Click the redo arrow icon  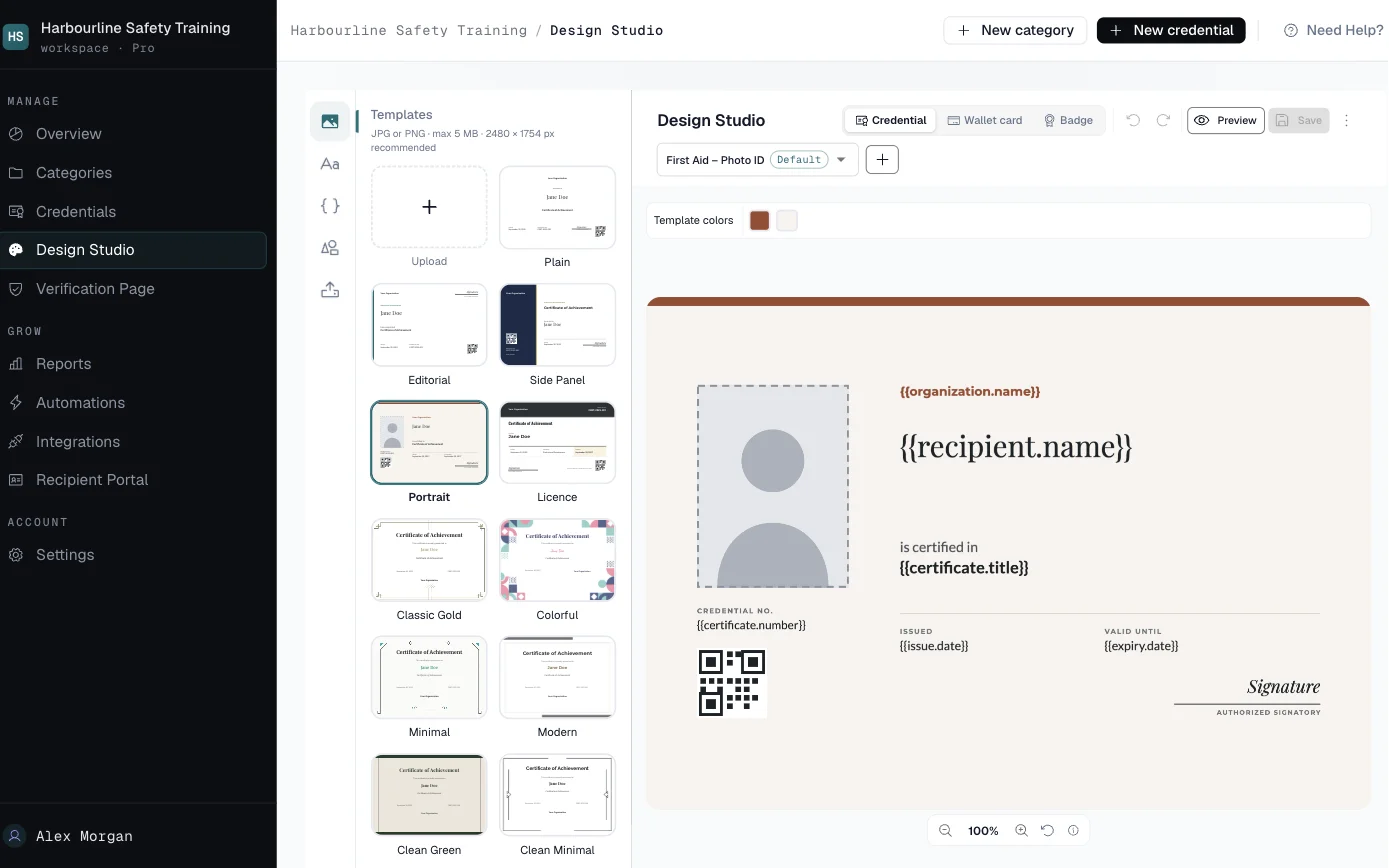[x=1163, y=120]
